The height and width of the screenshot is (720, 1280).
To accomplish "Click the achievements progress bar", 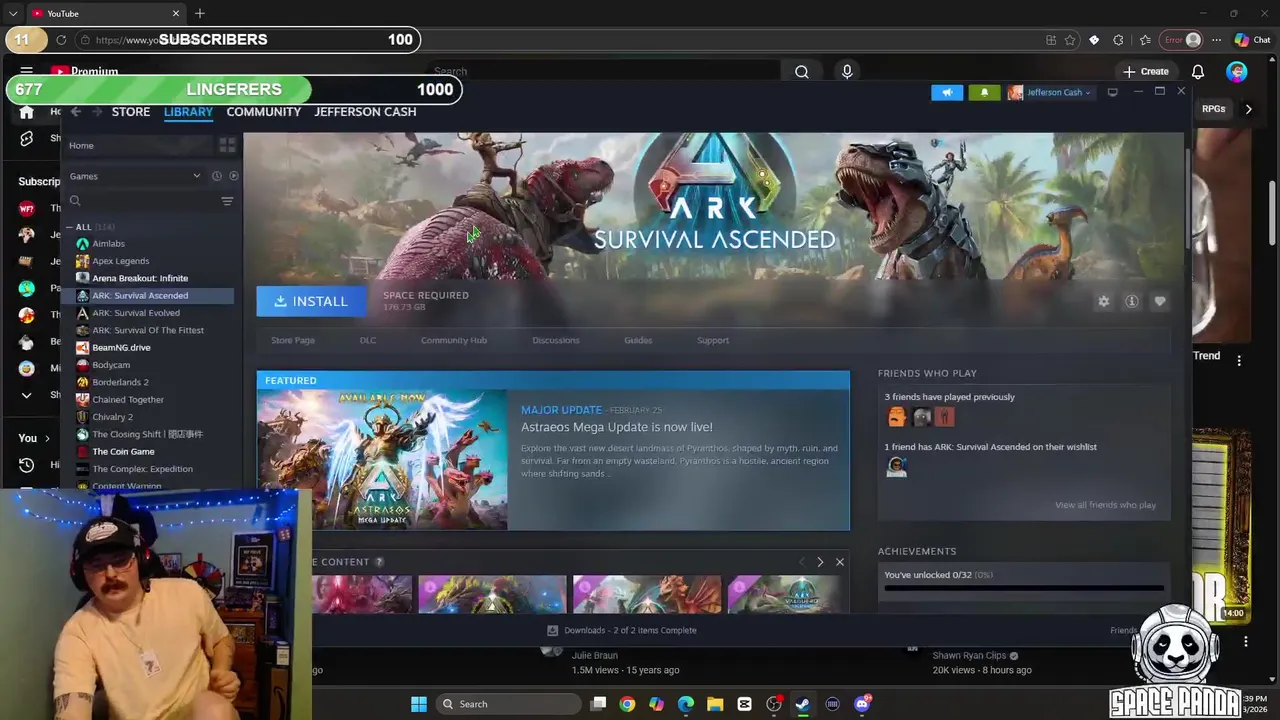I will click(x=1024, y=590).
